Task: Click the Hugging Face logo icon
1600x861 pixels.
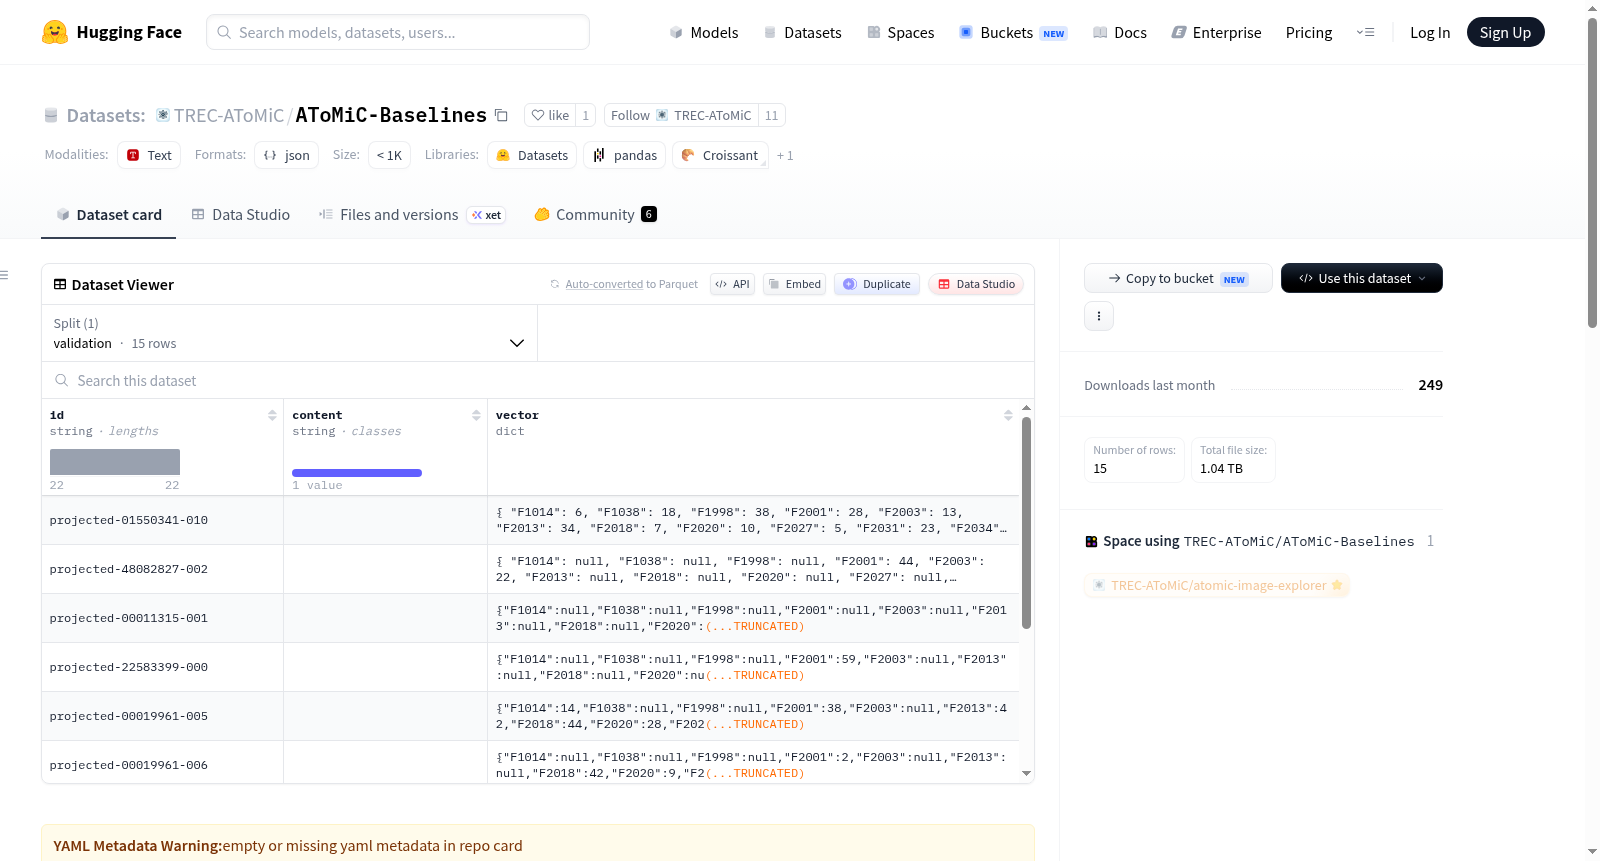Action: (55, 32)
